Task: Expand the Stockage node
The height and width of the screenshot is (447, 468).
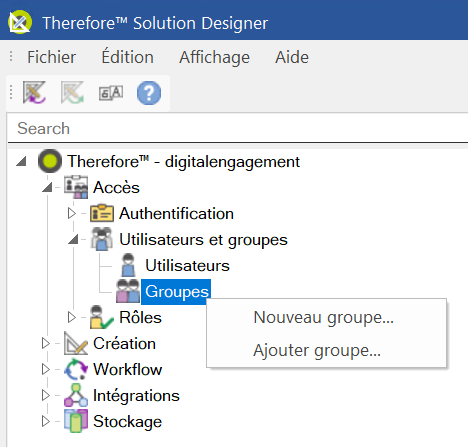Action: [x=46, y=421]
